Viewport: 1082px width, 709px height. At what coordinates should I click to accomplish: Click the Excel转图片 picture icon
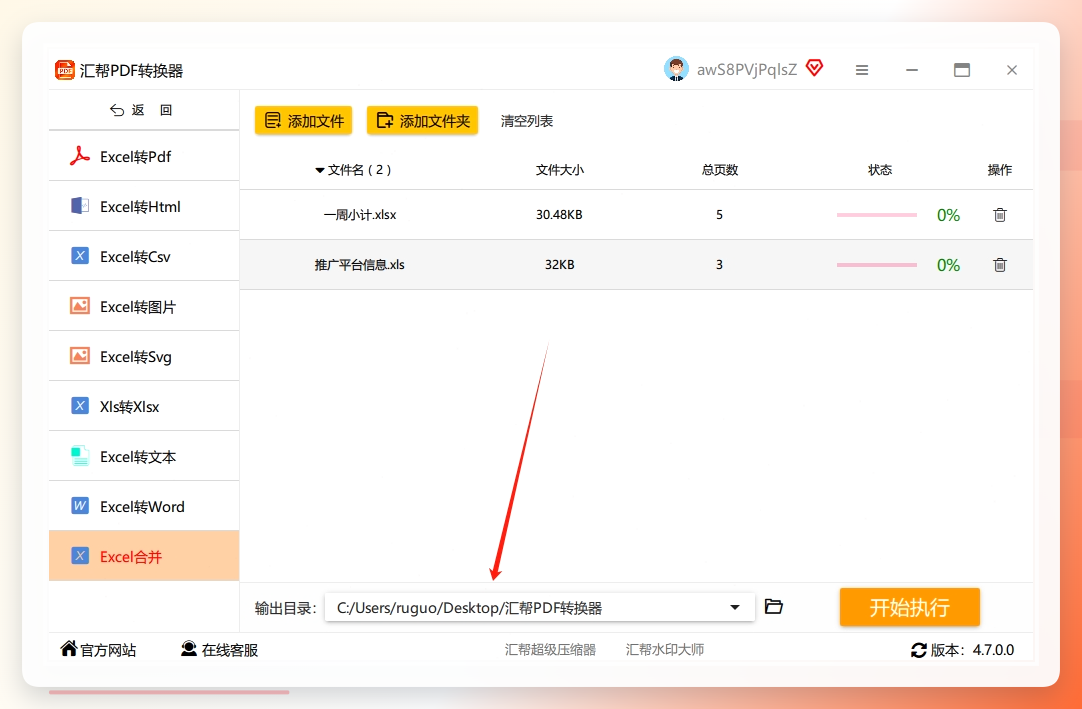(80, 306)
